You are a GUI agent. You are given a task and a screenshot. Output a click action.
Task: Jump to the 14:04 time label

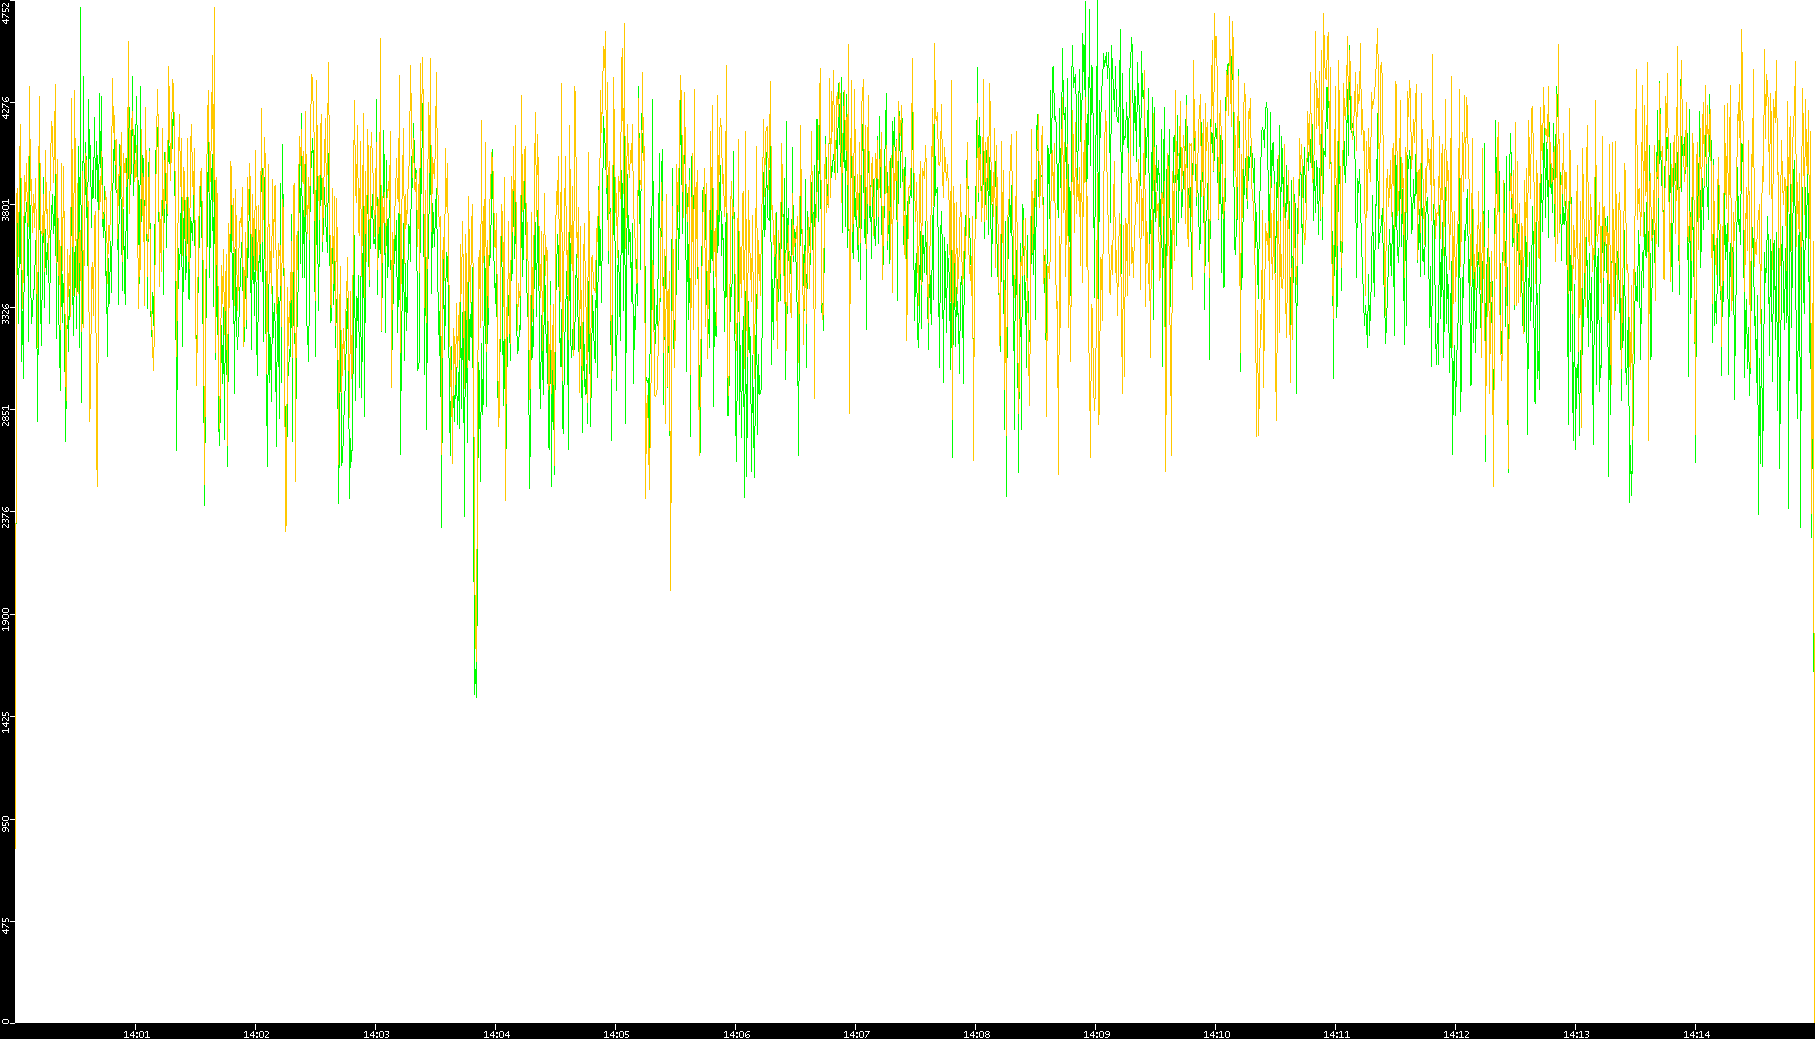(496, 1034)
